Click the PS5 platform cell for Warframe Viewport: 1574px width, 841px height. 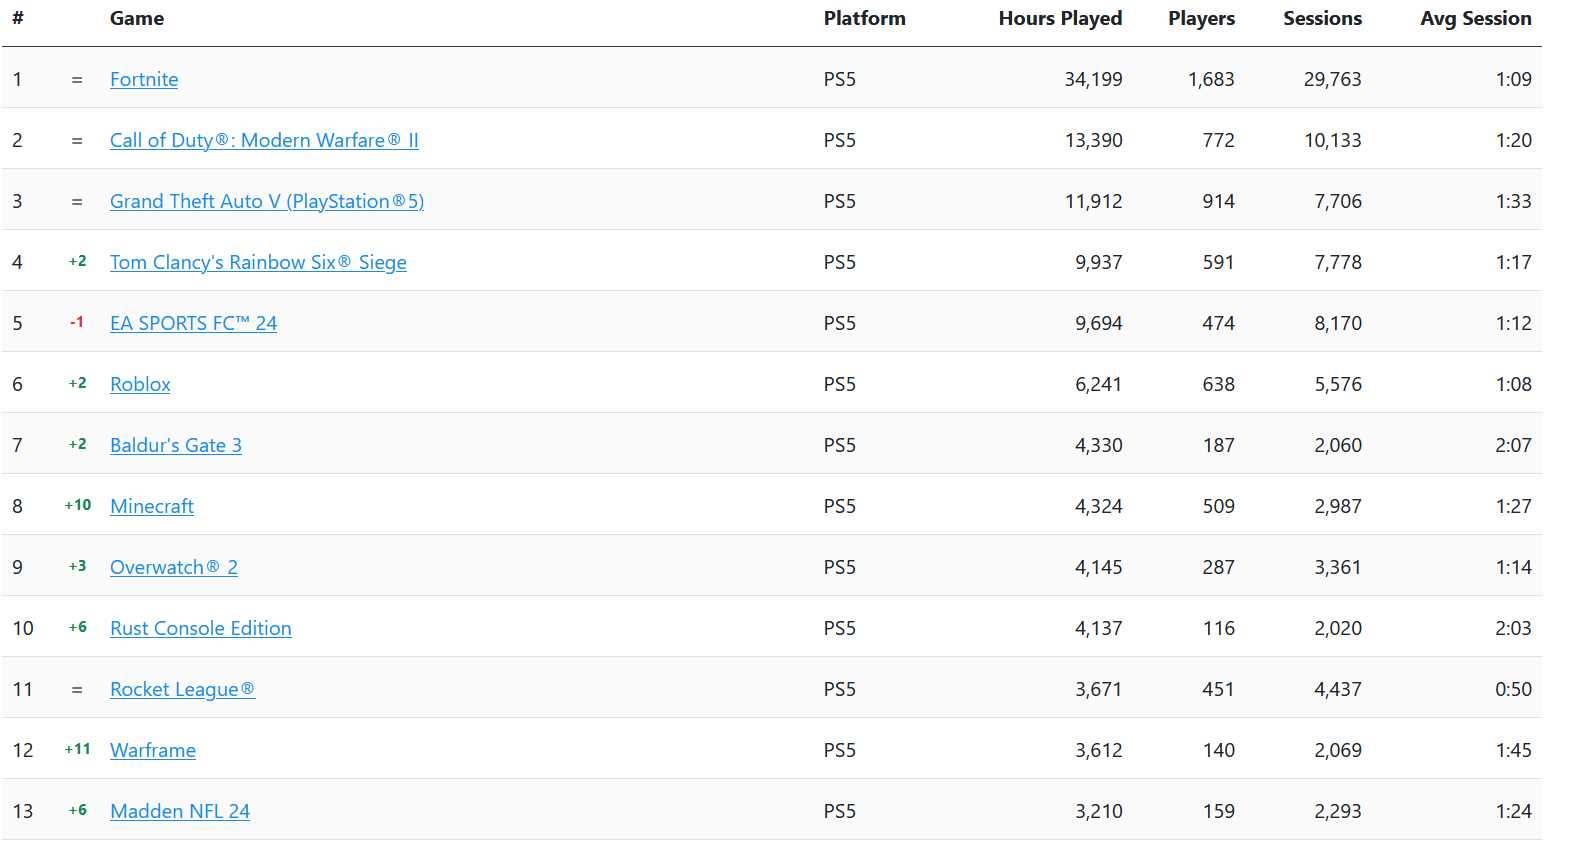(840, 750)
